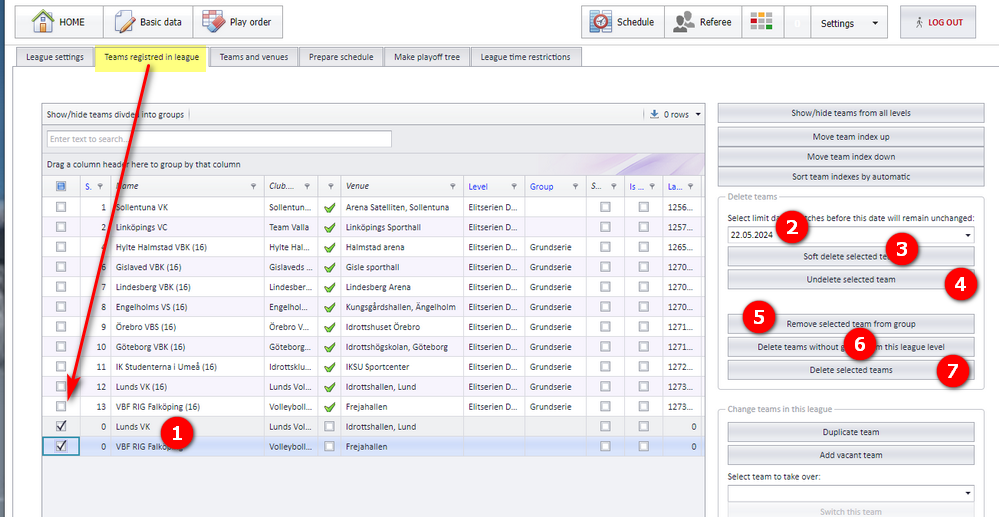Open the Select team to take over combo box
The height and width of the screenshot is (517, 999).
coord(851,493)
